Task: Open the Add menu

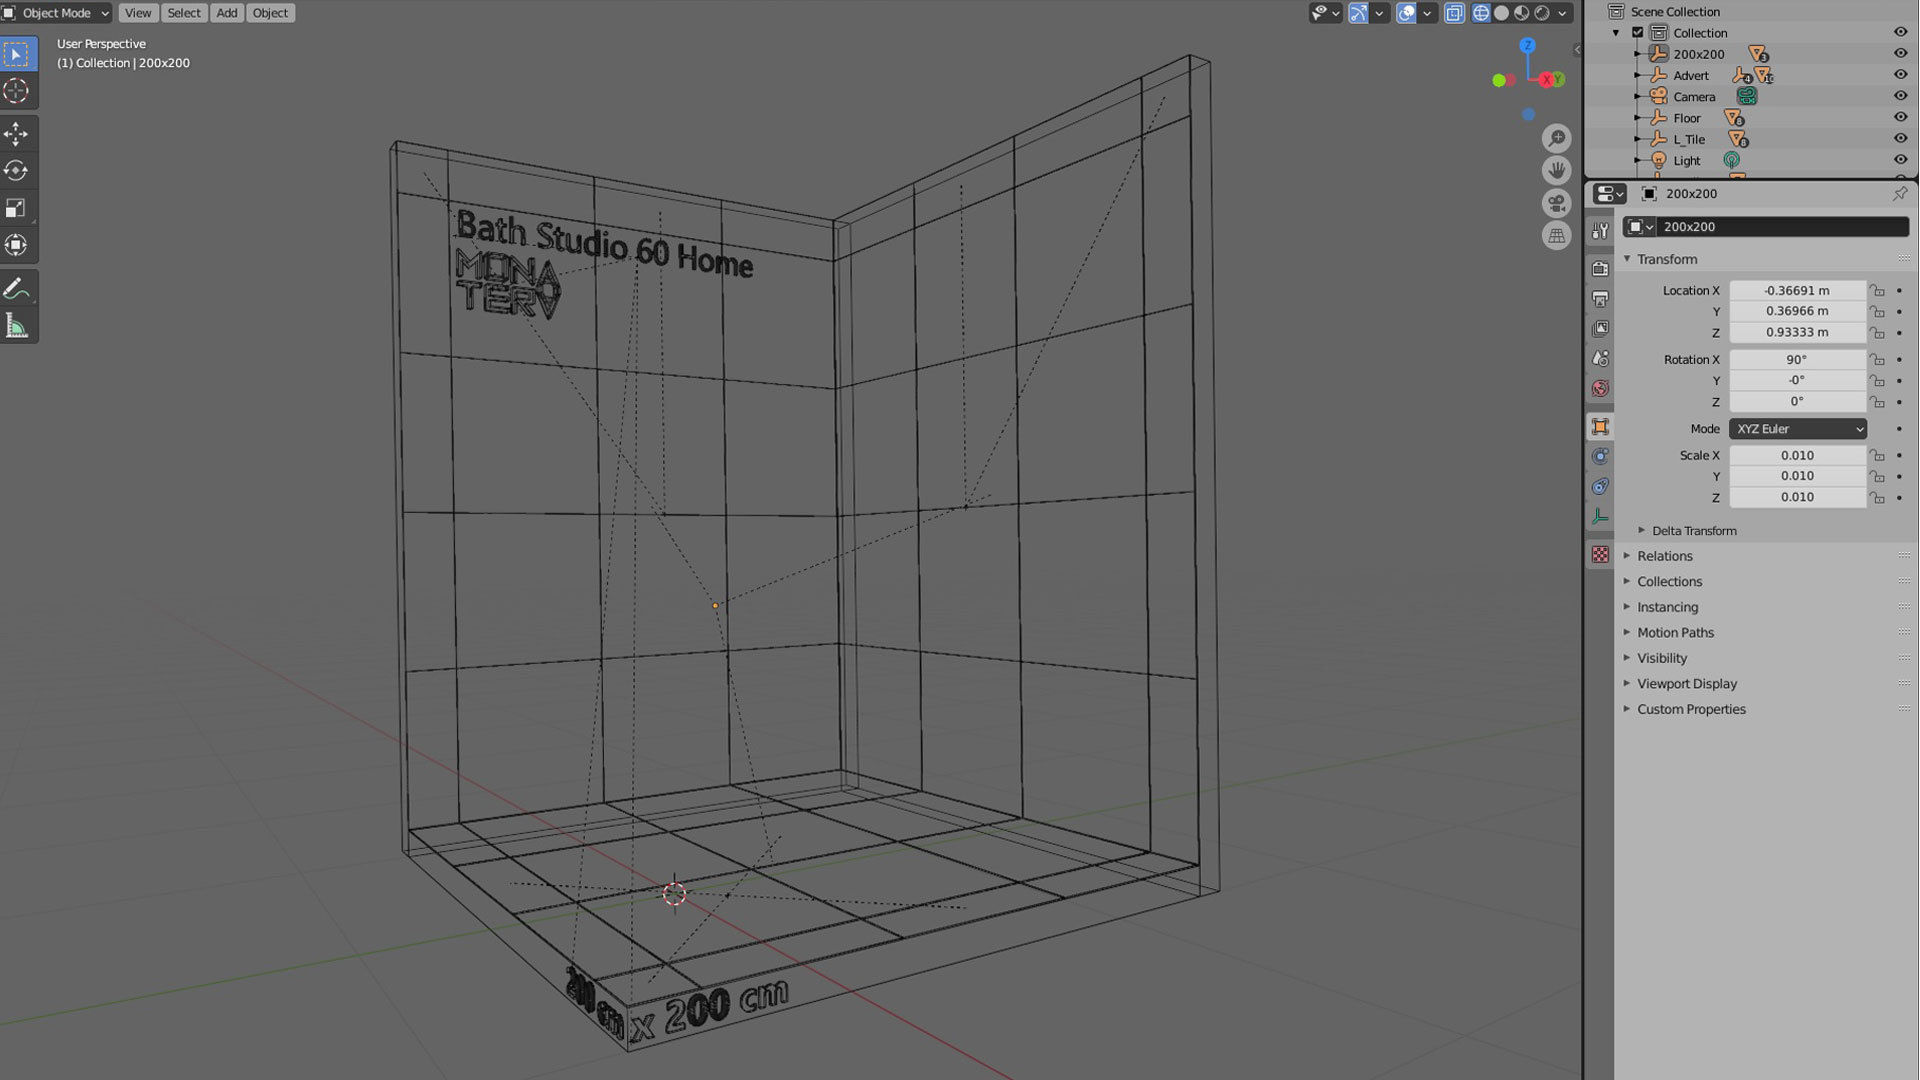Action: (227, 13)
